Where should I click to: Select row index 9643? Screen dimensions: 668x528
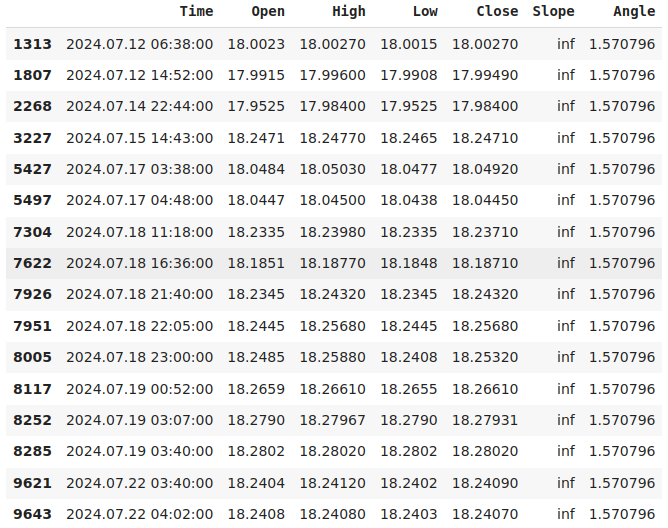[32, 514]
